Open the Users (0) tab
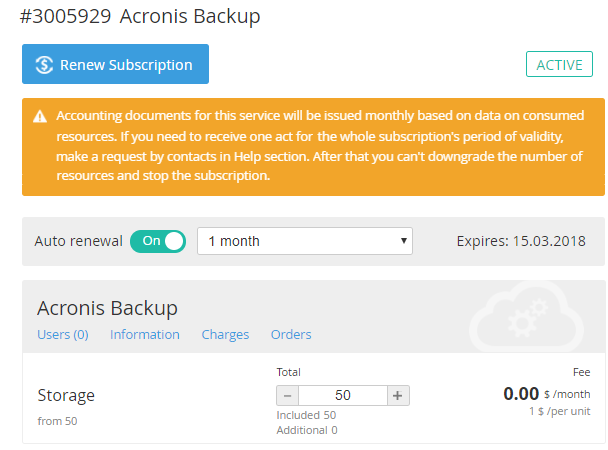608x450 pixels. click(x=63, y=334)
